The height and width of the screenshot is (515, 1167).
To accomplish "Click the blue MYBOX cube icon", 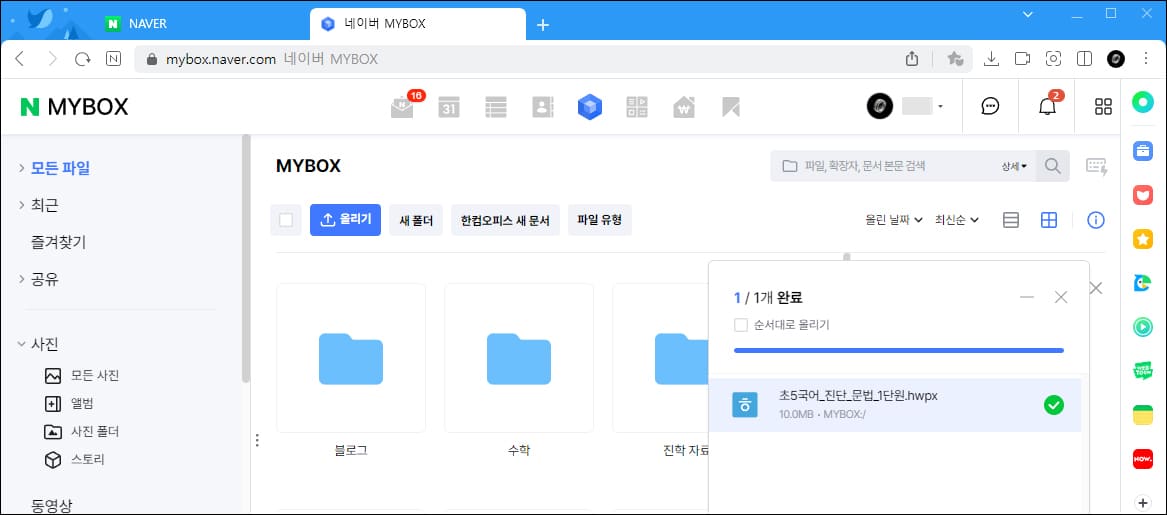I will (589, 107).
